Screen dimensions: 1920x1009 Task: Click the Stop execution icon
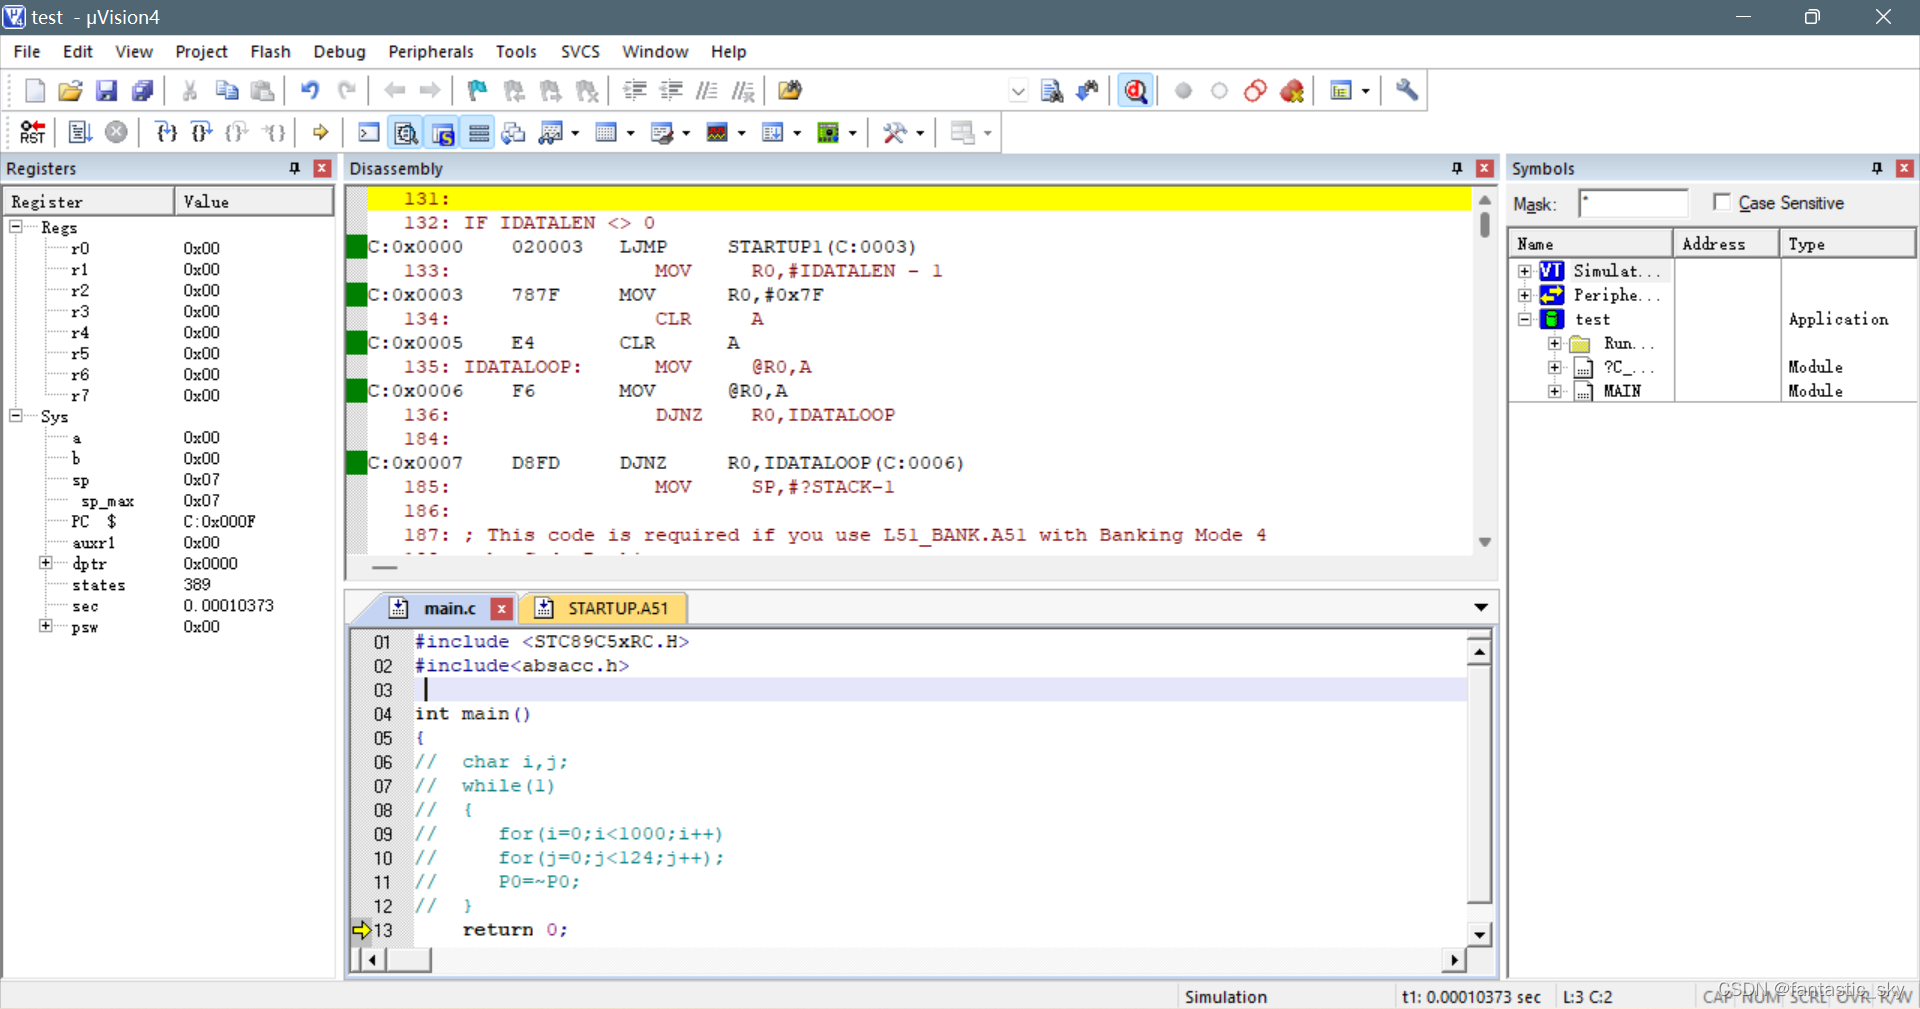pyautogui.click(x=117, y=132)
